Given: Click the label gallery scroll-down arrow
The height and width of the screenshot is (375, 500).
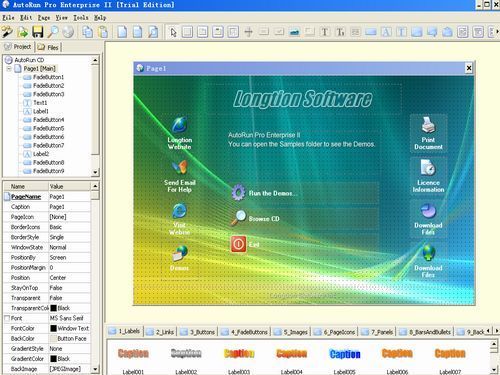Looking at the screenshot, I should (494, 370).
